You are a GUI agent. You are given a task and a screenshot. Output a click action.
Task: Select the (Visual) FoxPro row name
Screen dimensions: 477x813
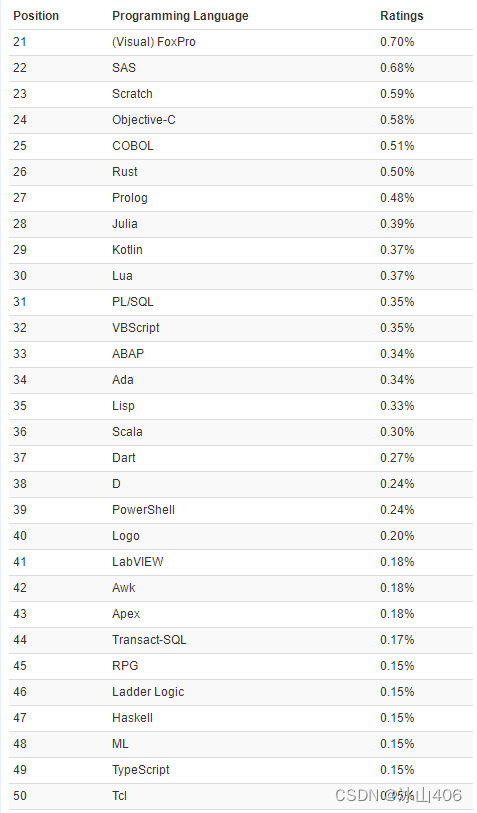point(154,42)
